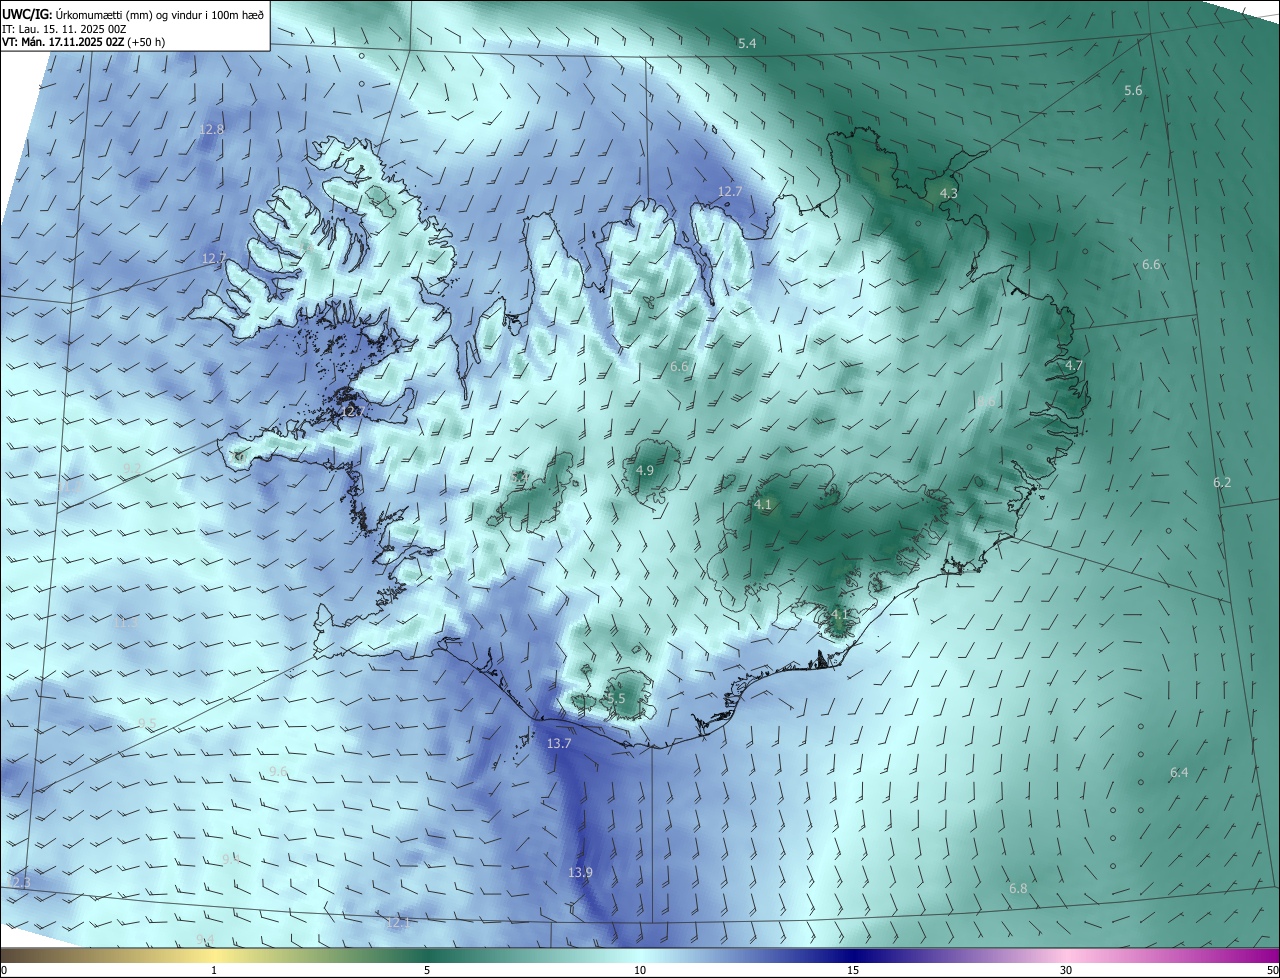
Task: Click the valid time line "VT: Mán. 17.11.2025 02Z (+50 h)"
Action: [x=83, y=42]
